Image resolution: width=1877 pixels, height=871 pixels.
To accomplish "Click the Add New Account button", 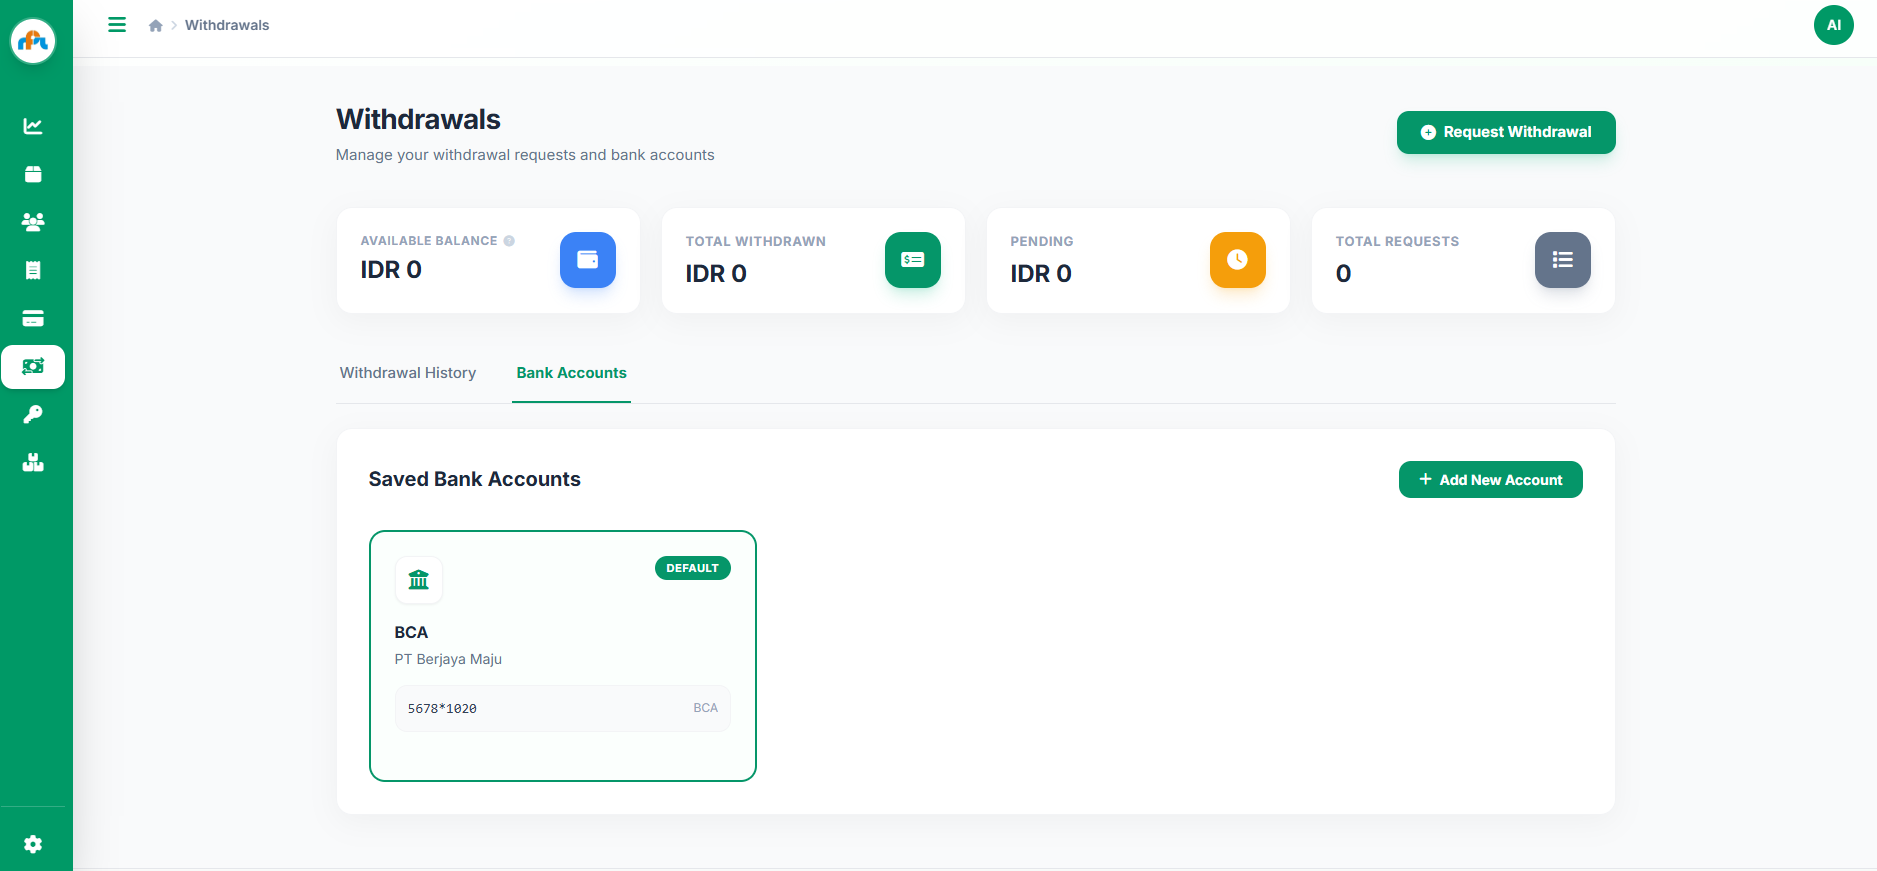I will [1490, 480].
